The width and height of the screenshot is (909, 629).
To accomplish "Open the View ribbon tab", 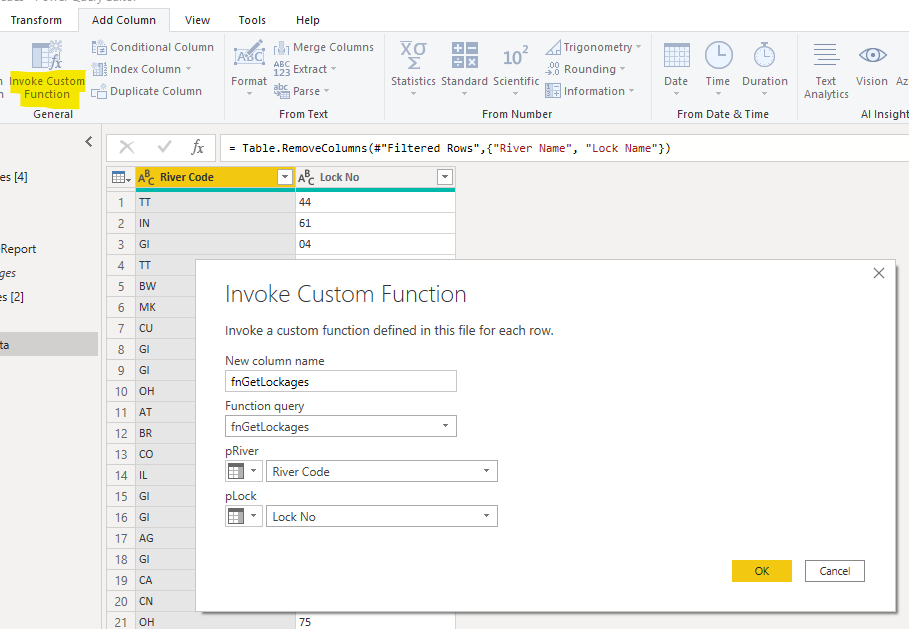I will pyautogui.click(x=198, y=20).
